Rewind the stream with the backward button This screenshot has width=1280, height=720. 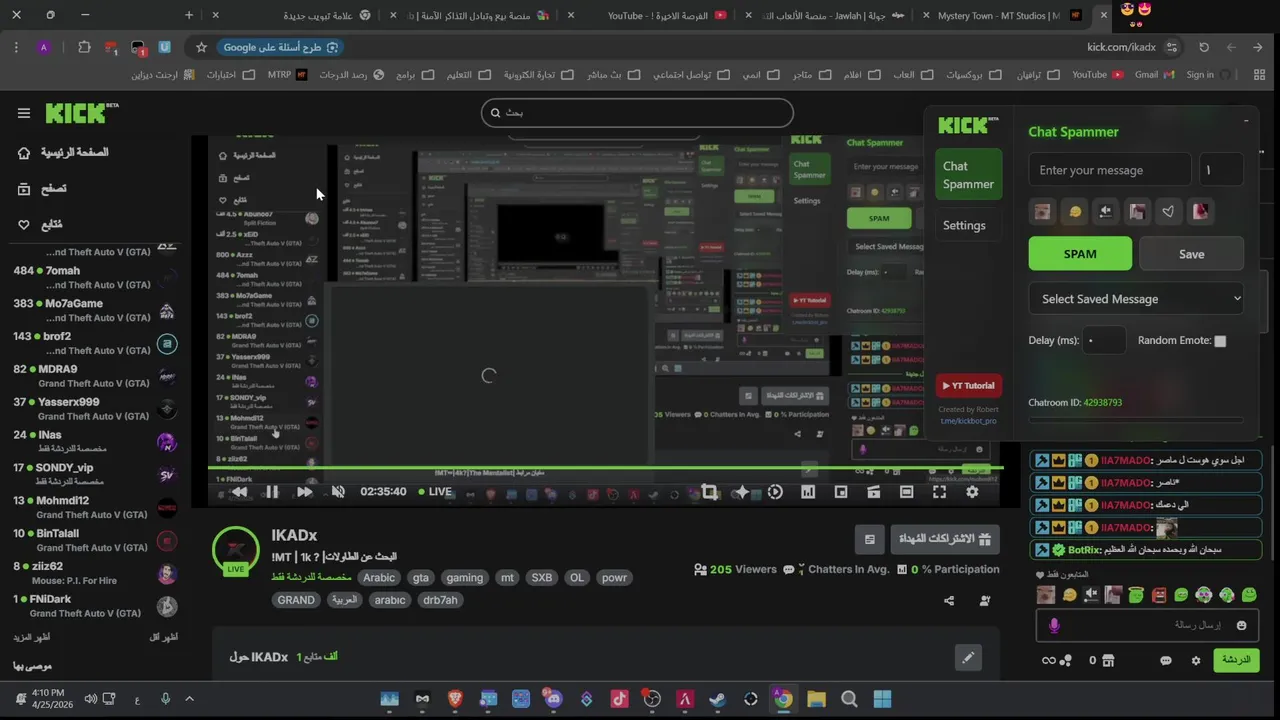(x=239, y=492)
